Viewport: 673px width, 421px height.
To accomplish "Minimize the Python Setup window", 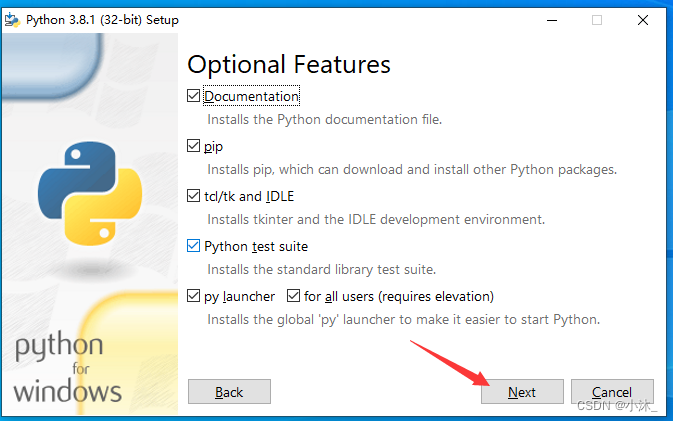I will [552, 20].
